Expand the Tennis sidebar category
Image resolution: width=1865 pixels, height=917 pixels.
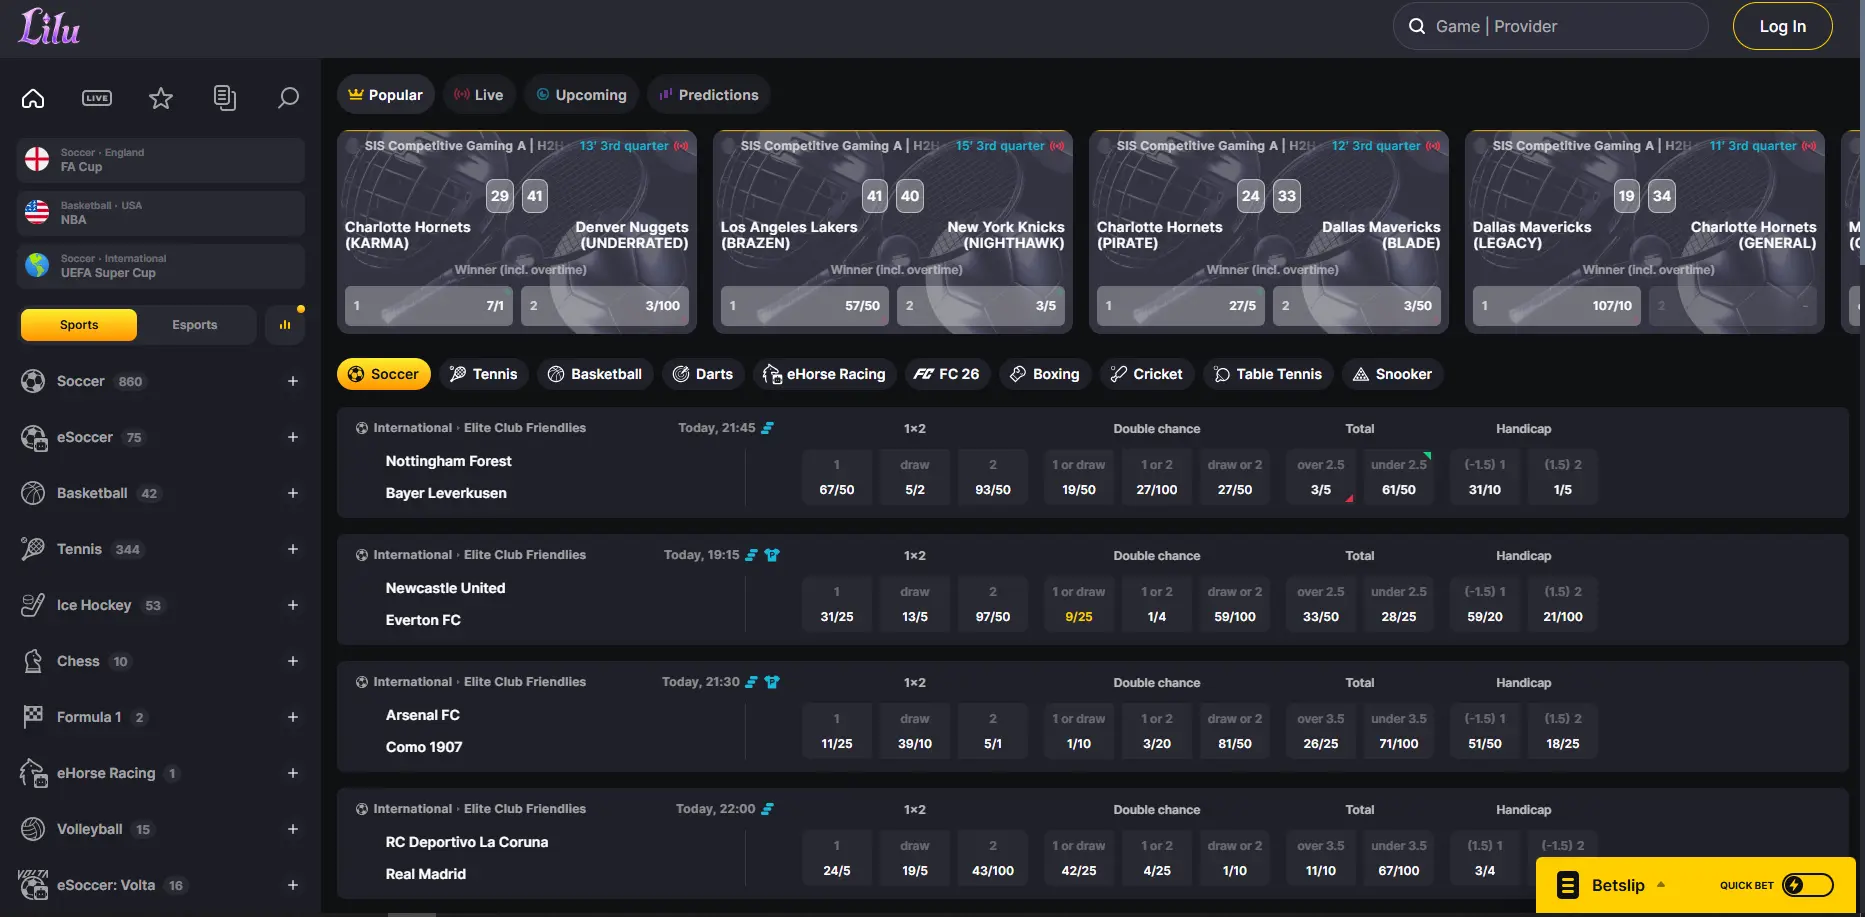(293, 549)
